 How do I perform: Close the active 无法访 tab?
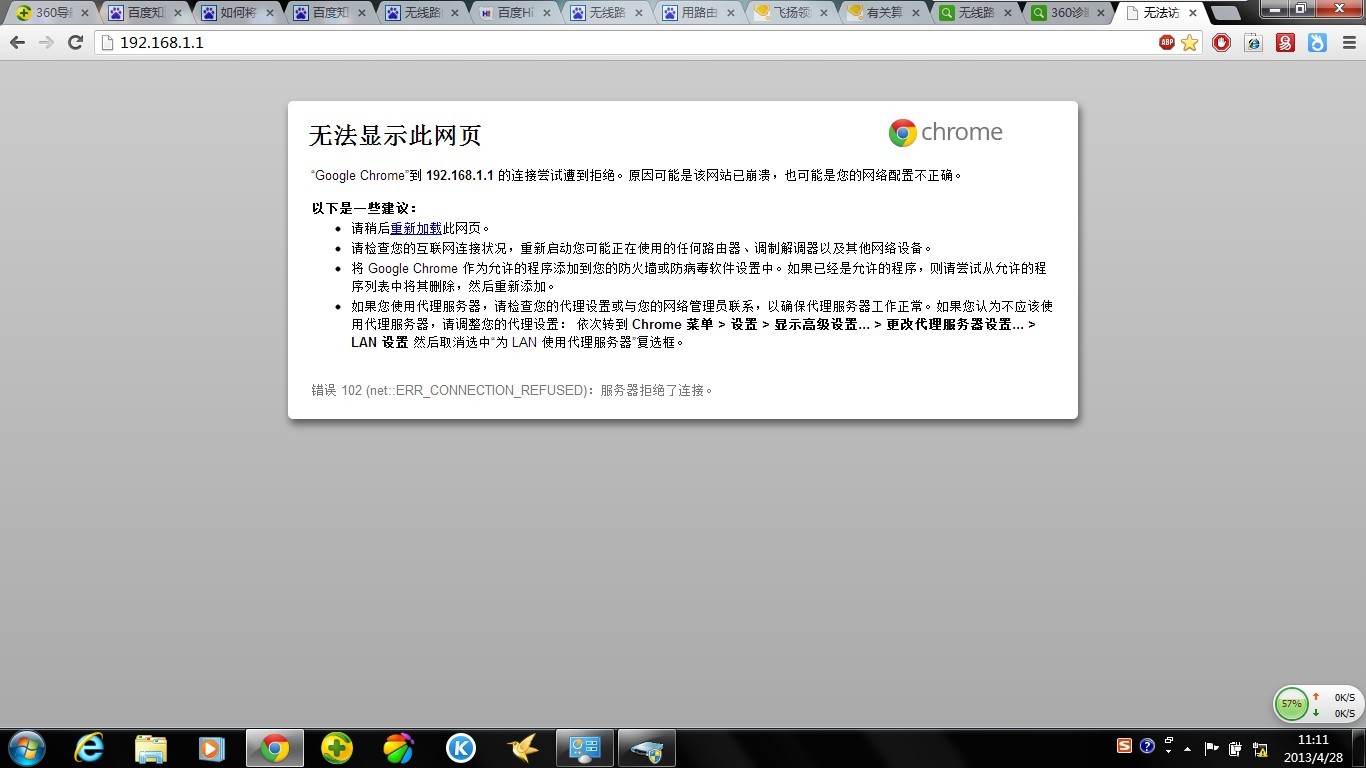point(1192,14)
